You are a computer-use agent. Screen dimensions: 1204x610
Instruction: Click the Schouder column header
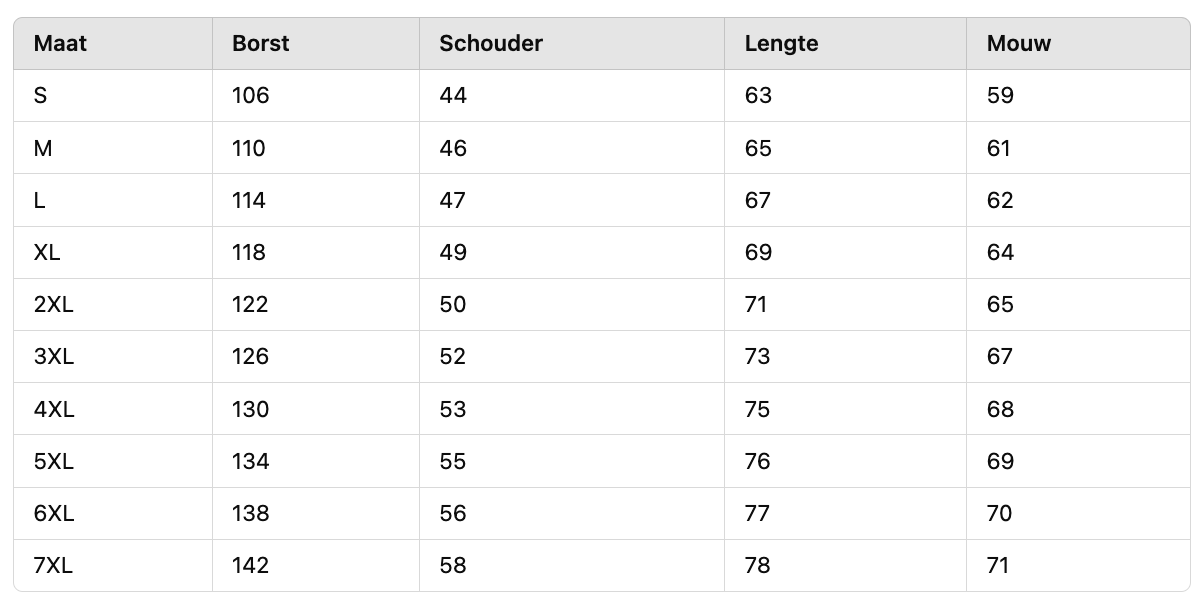tap(491, 44)
